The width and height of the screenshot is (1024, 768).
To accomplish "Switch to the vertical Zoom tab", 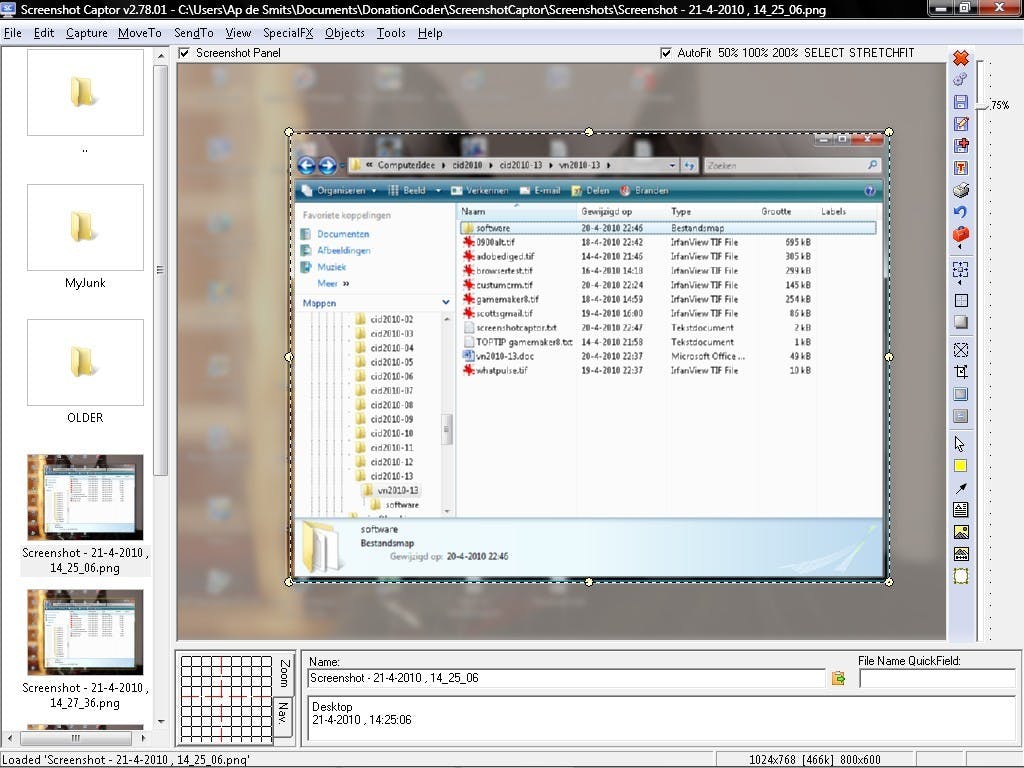I will pyautogui.click(x=284, y=674).
